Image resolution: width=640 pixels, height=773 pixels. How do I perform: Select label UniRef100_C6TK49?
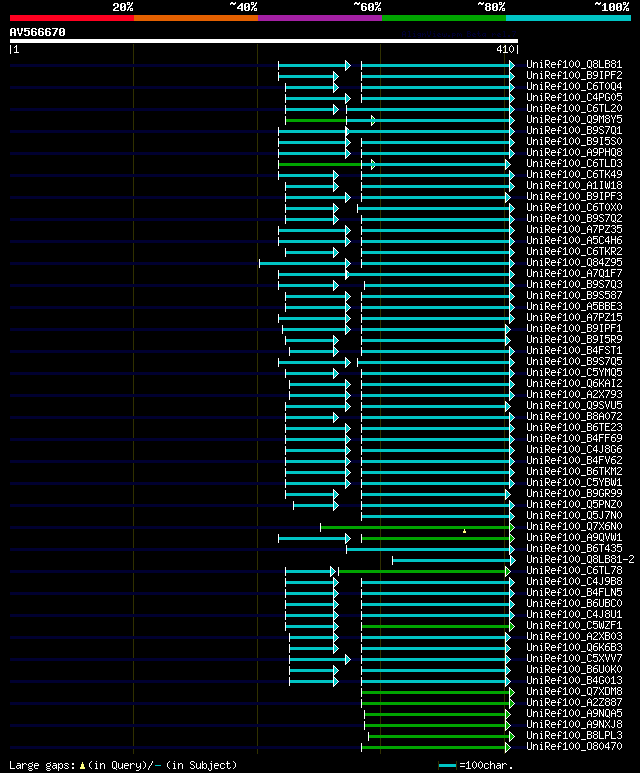(574, 175)
